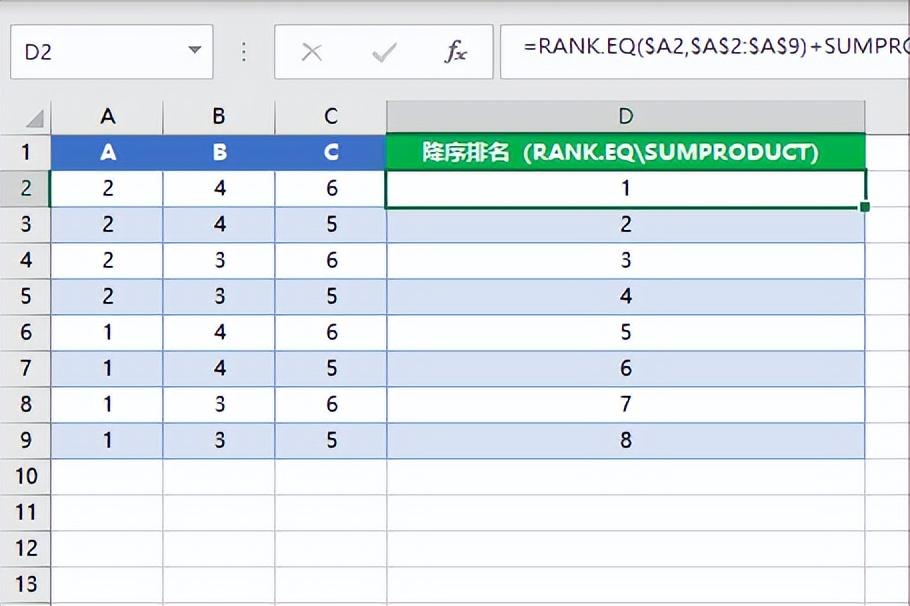Image resolution: width=910 pixels, height=606 pixels.
Task: Select column B header
Action: coord(219,117)
